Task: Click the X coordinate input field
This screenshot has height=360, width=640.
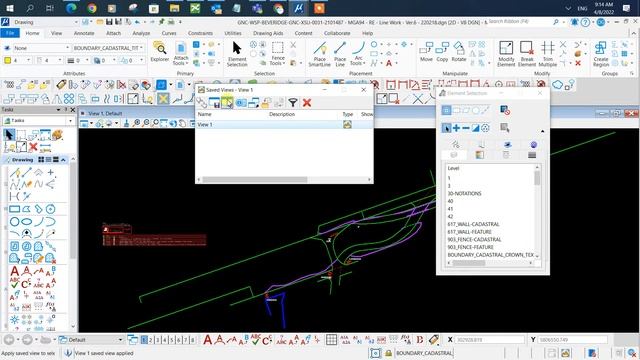Action: (489, 340)
